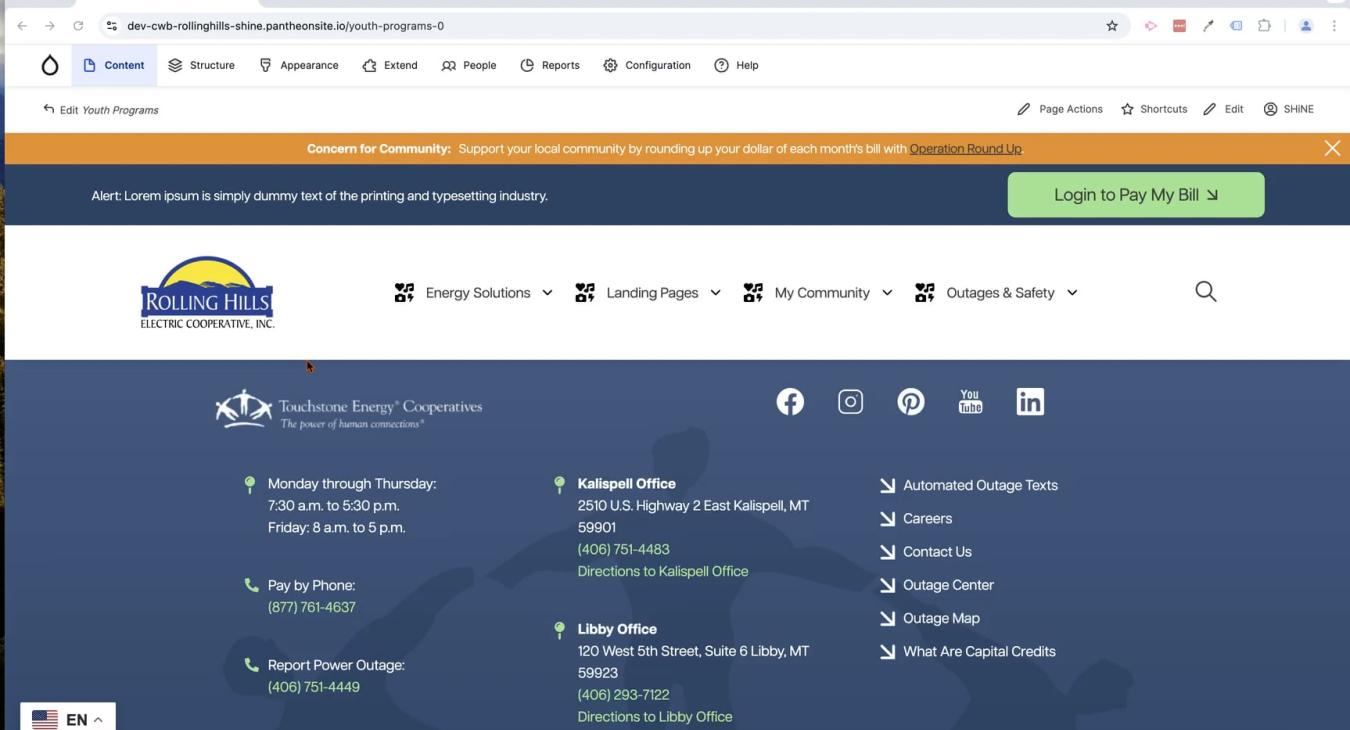Follow the Operation Round Up link
Viewport: 1350px width, 730px height.
(965, 149)
